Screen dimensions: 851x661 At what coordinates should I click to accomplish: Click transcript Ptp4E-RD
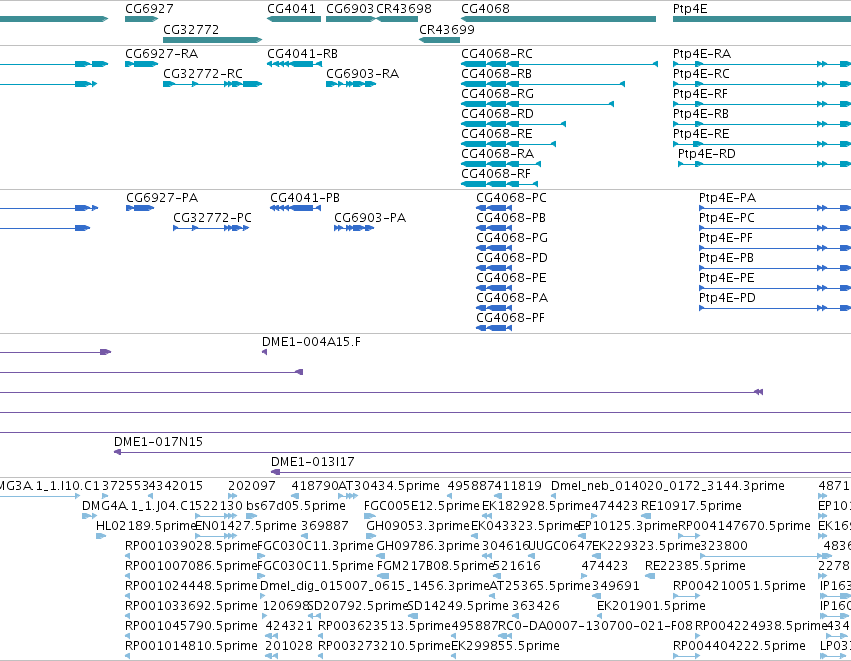[x=765, y=164]
